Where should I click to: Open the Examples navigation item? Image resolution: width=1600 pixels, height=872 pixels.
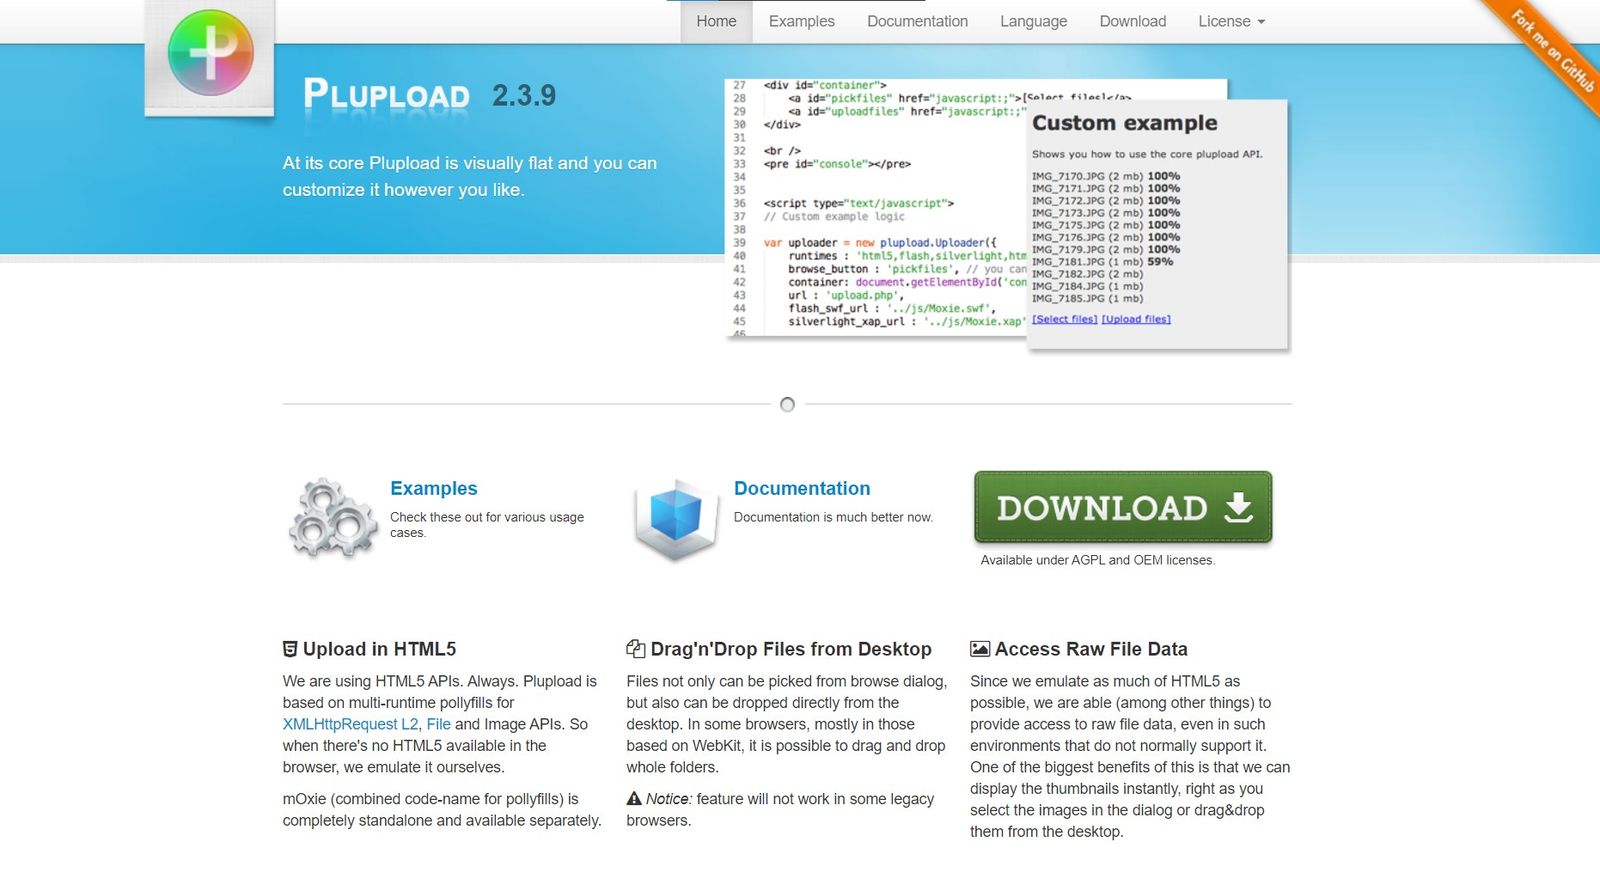click(802, 21)
